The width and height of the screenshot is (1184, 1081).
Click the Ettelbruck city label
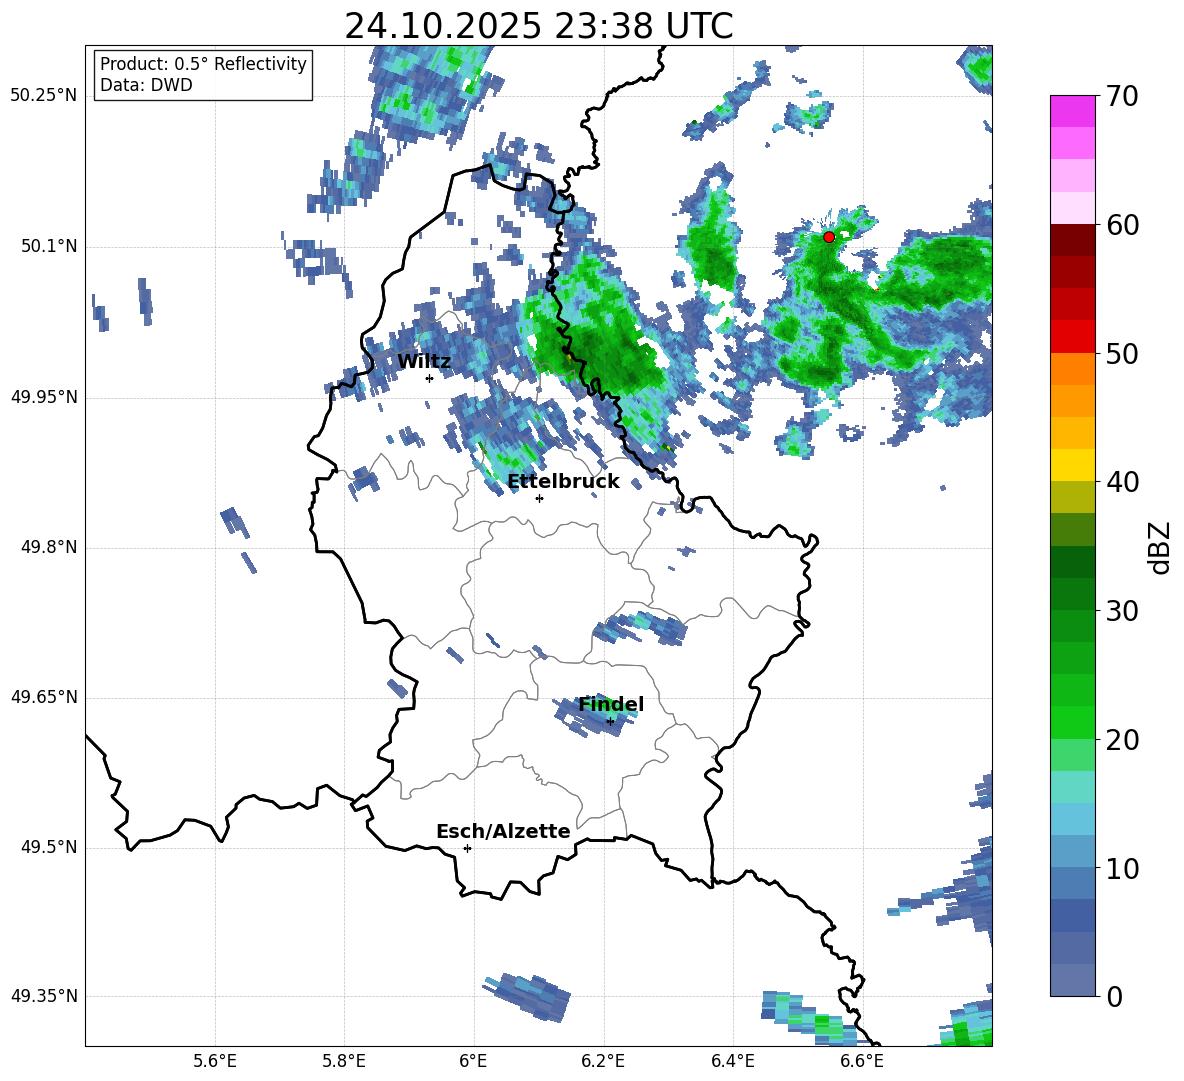click(563, 482)
